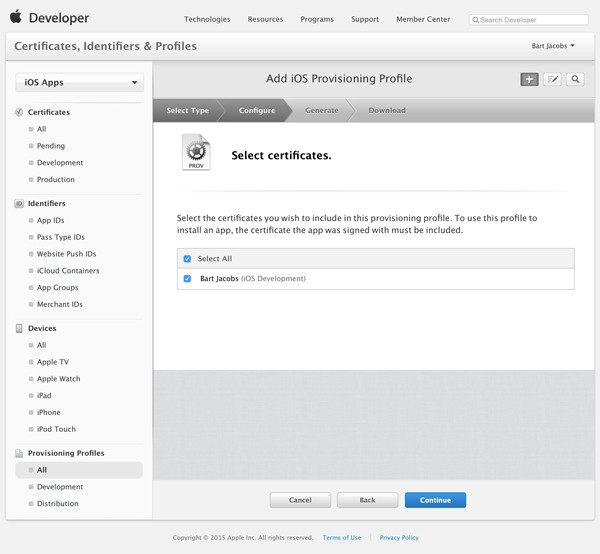Screen dimensions: 600x554
Task: Click the Devices section heading
Action: tap(42, 328)
